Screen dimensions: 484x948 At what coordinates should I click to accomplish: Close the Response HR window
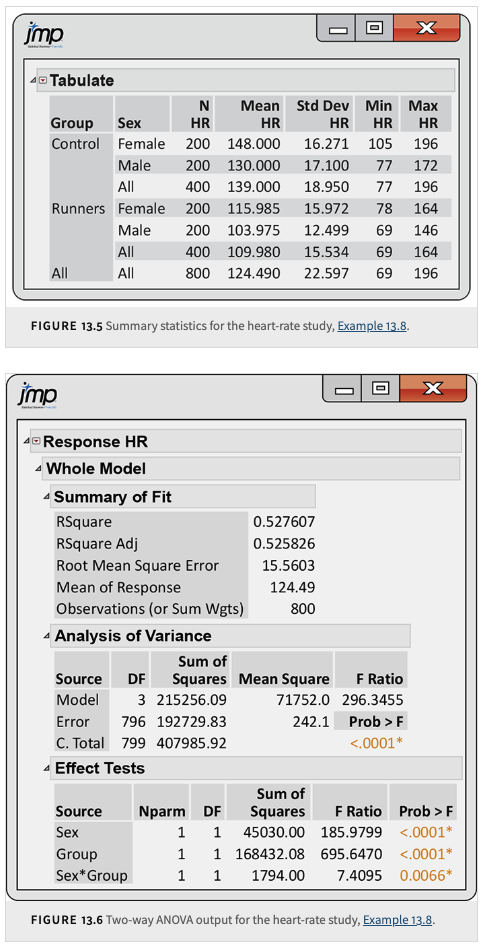(x=432, y=388)
